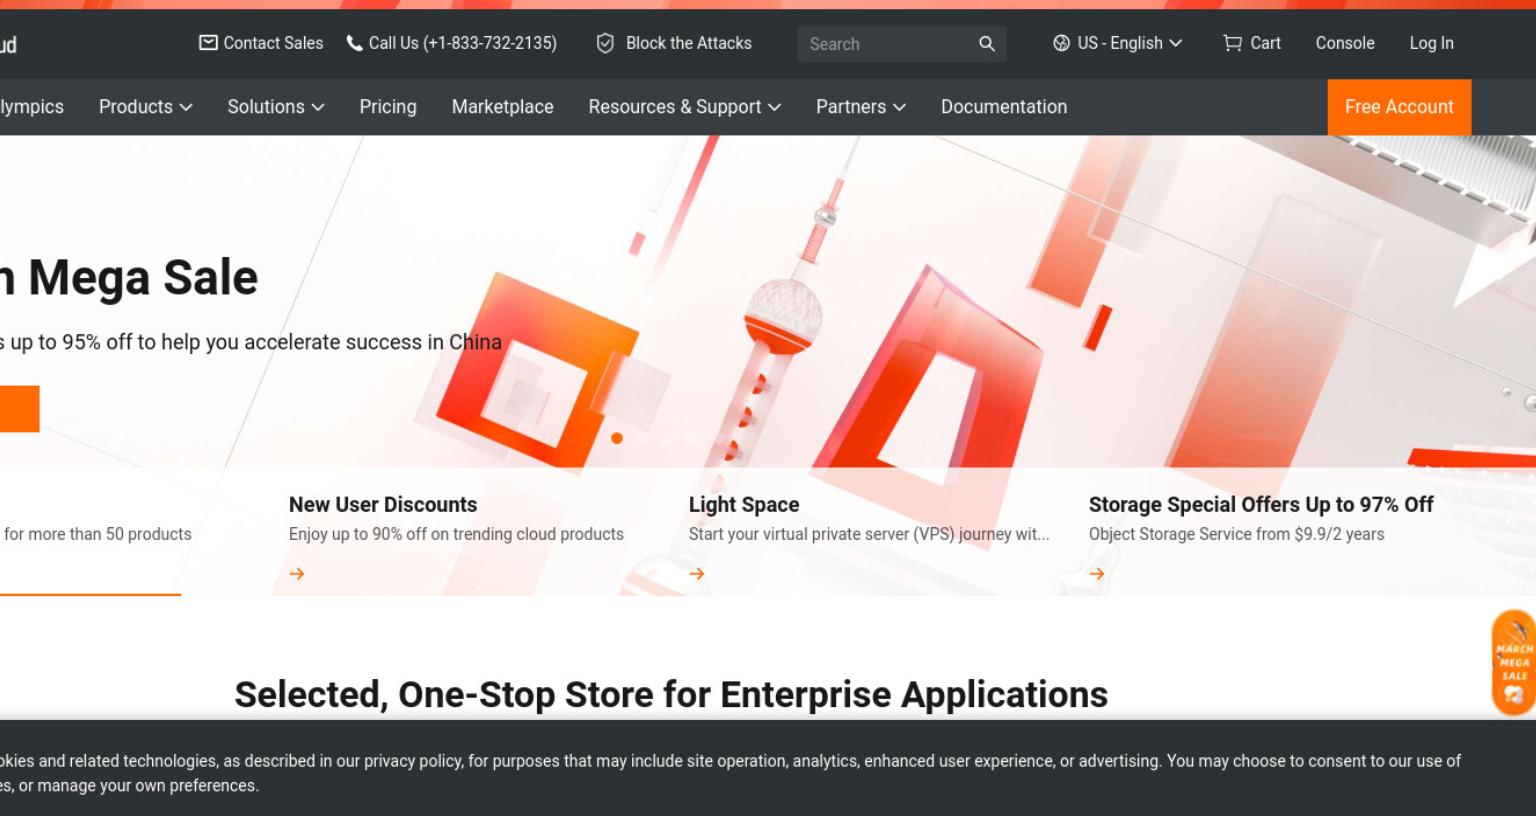Open the Light Space heading
Screen dimensions: 1536x816
click(744, 505)
